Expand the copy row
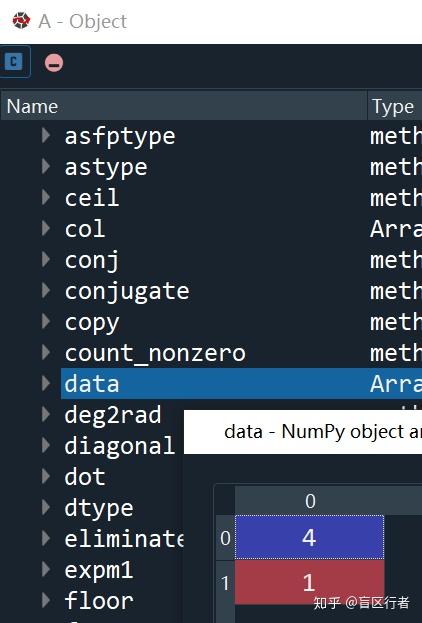 tap(46, 321)
